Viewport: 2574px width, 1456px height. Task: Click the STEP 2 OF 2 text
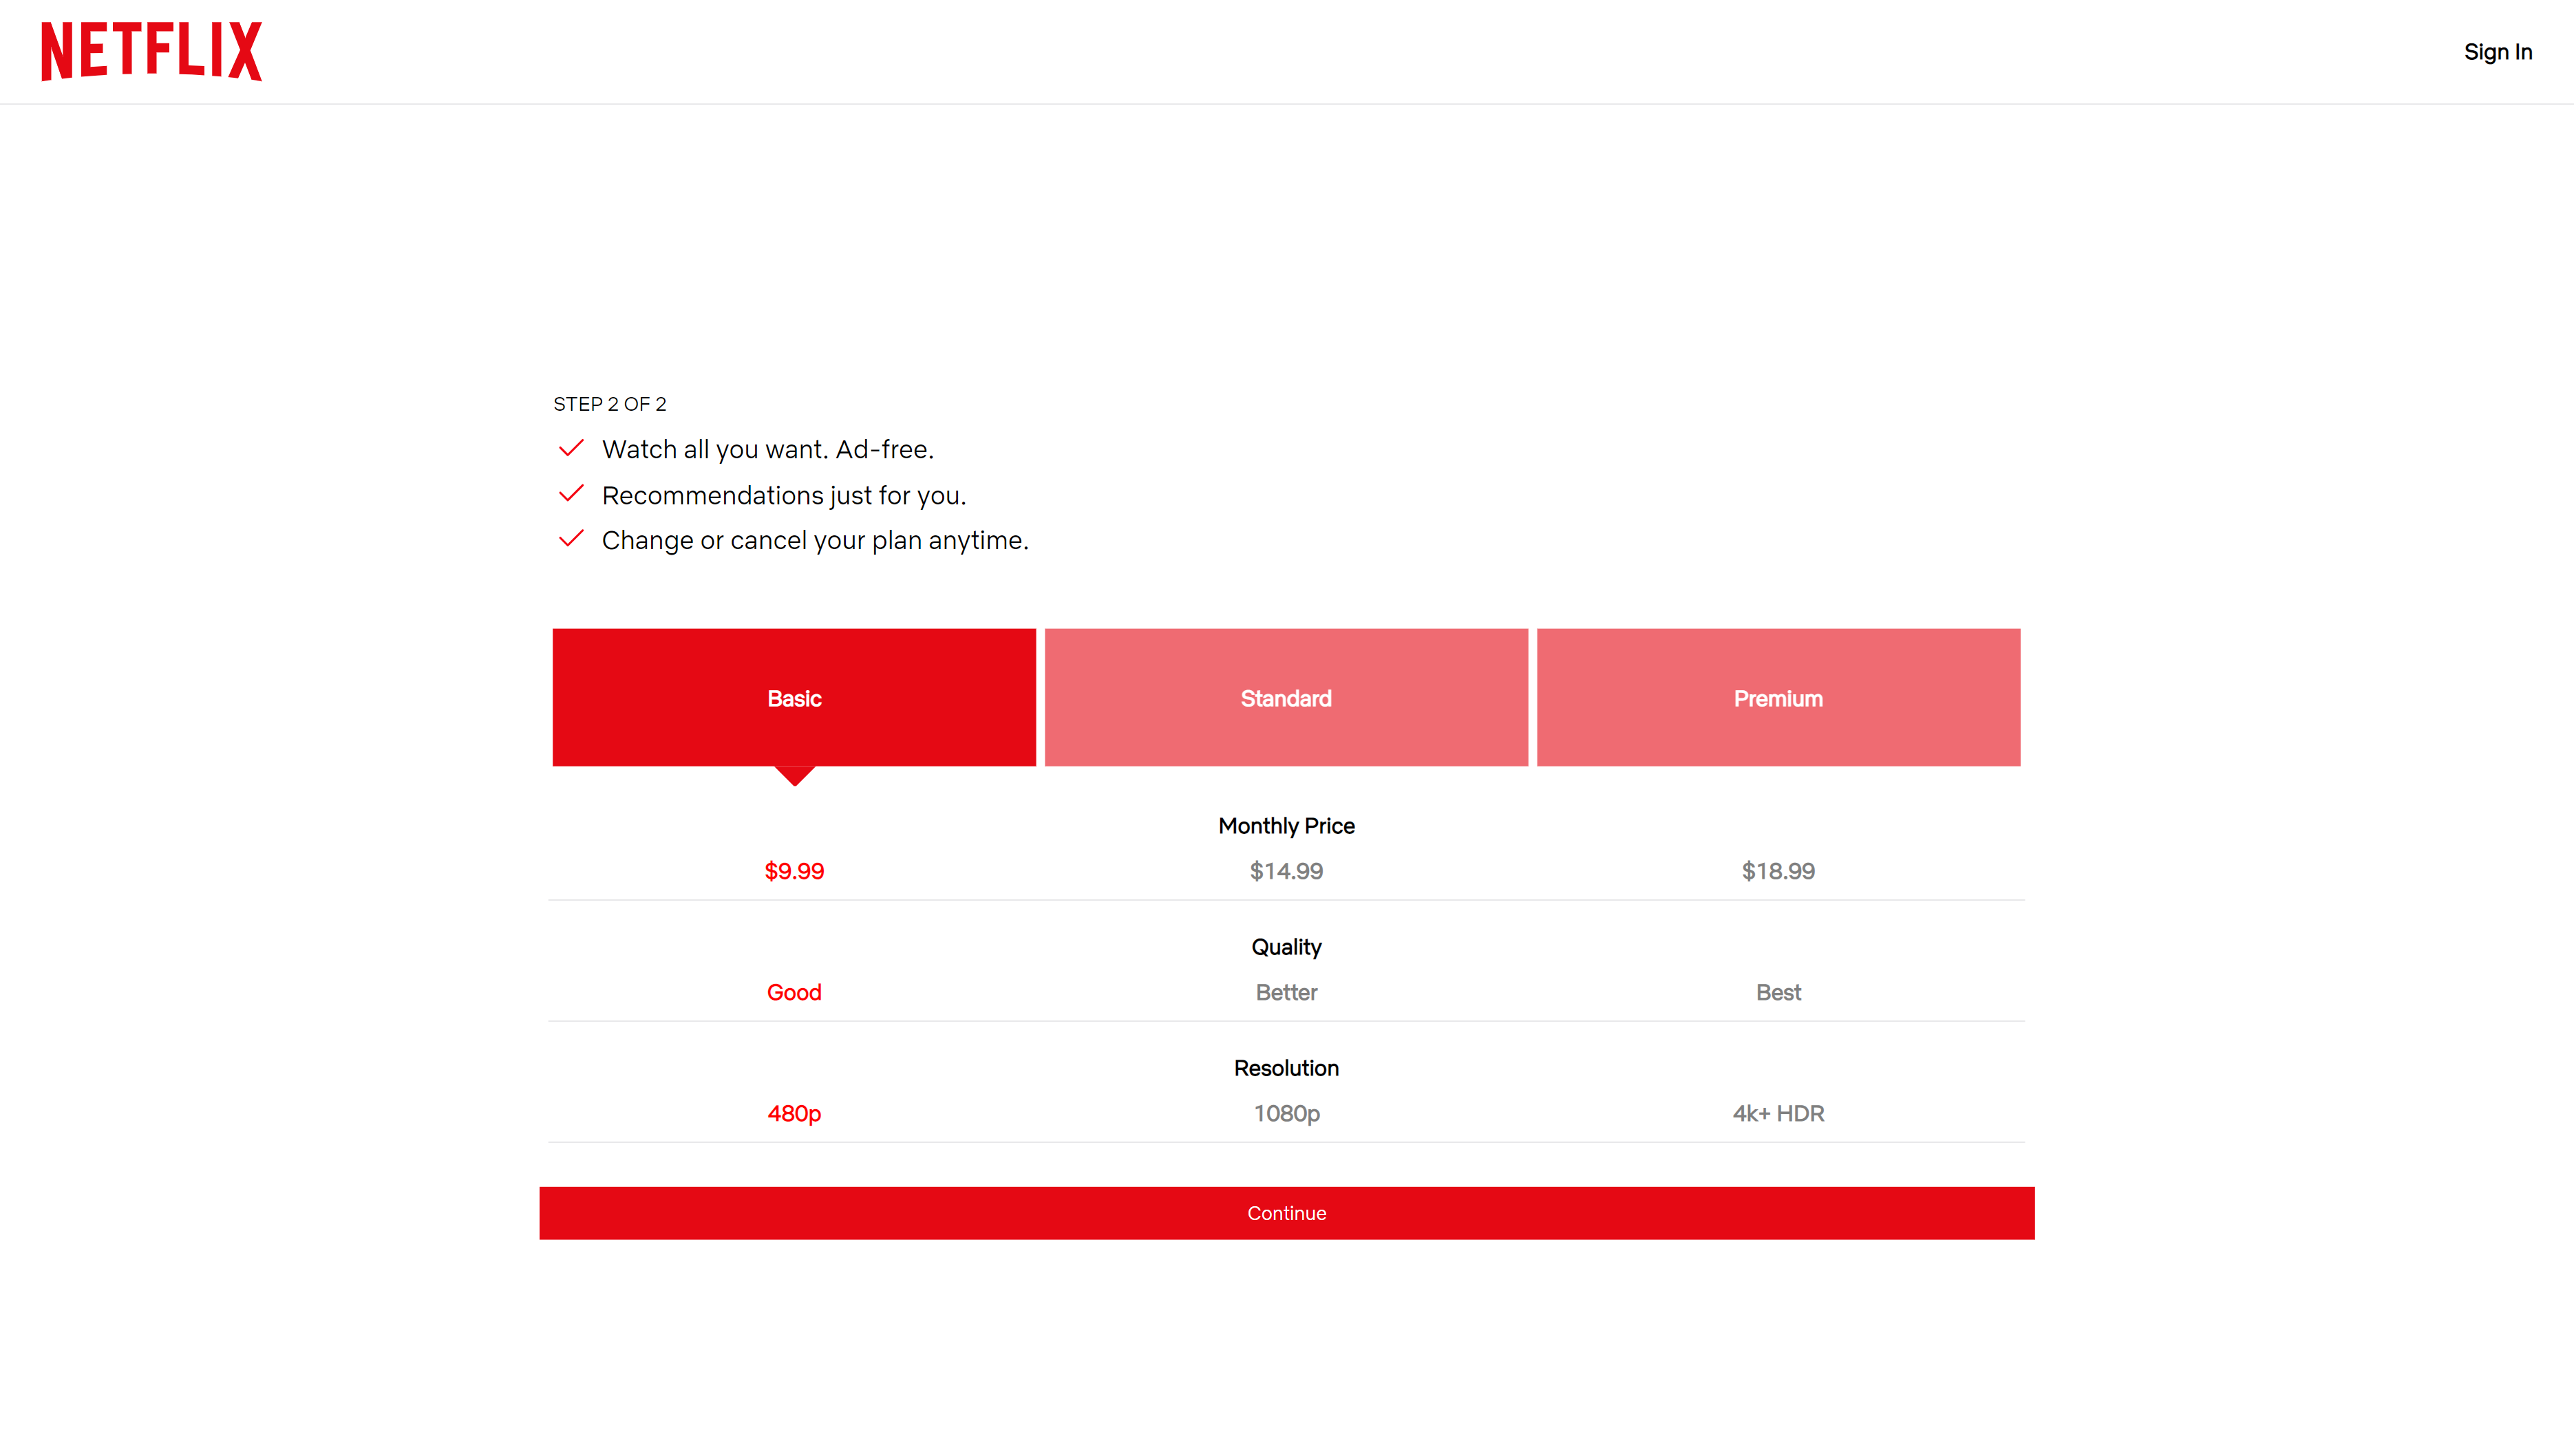(609, 404)
